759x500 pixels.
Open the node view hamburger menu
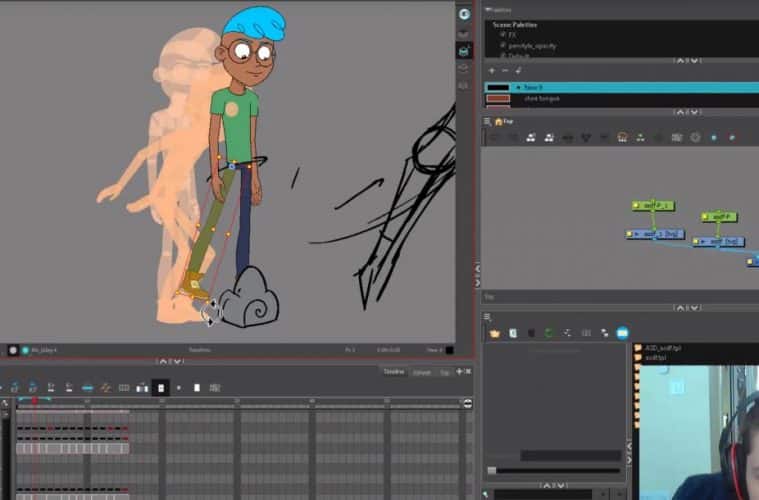pos(487,121)
